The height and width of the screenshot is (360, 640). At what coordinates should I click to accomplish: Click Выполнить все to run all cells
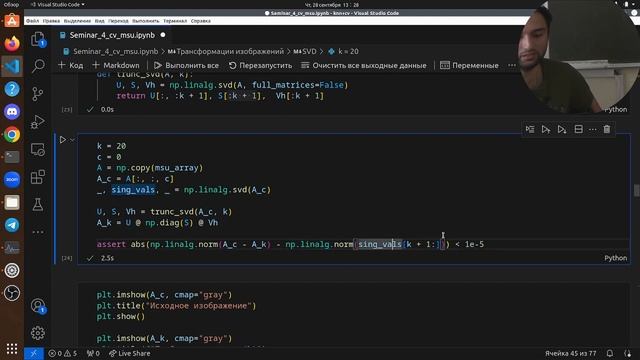[x=187, y=65]
